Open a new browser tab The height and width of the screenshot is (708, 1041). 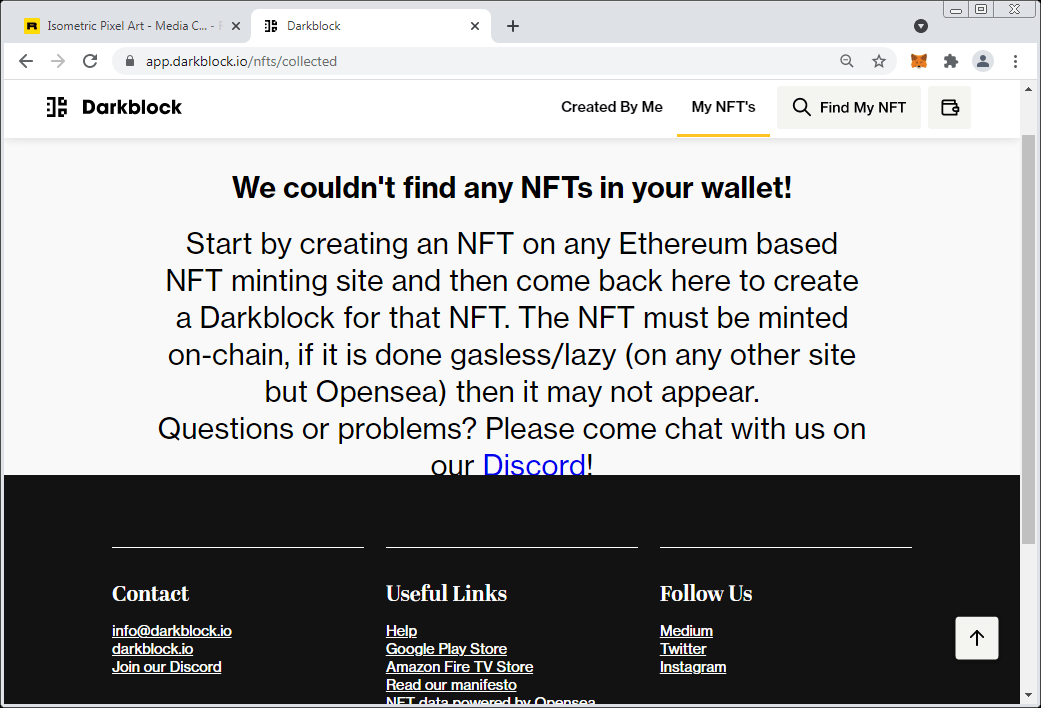tap(513, 26)
